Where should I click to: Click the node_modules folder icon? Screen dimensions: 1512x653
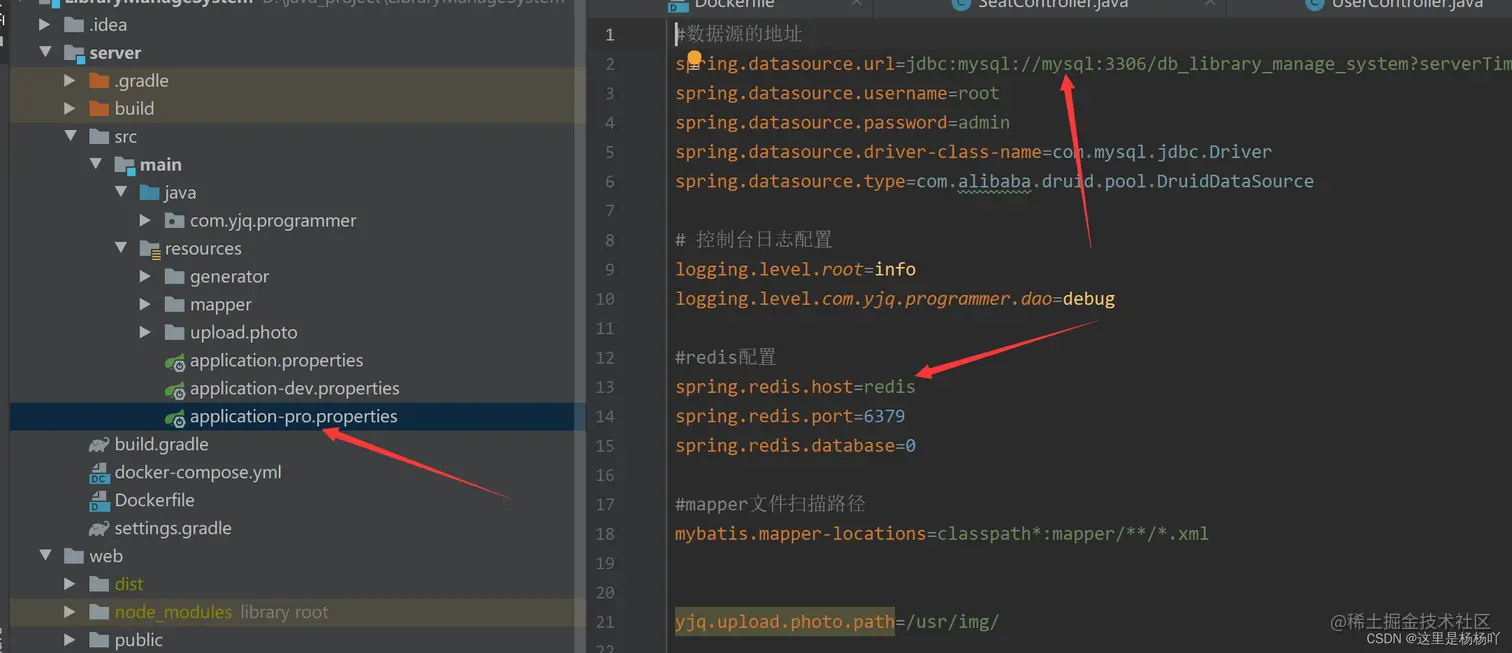tap(99, 612)
